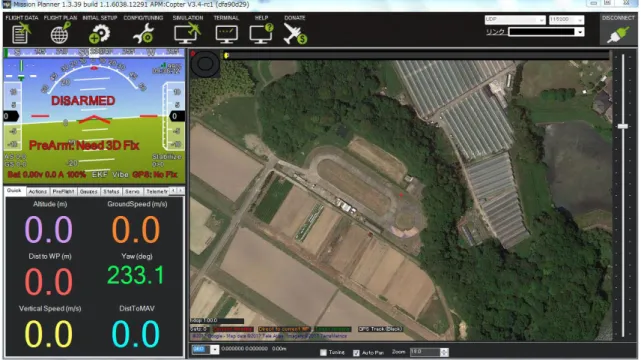Click the round joystick icon on map

pos(205,64)
